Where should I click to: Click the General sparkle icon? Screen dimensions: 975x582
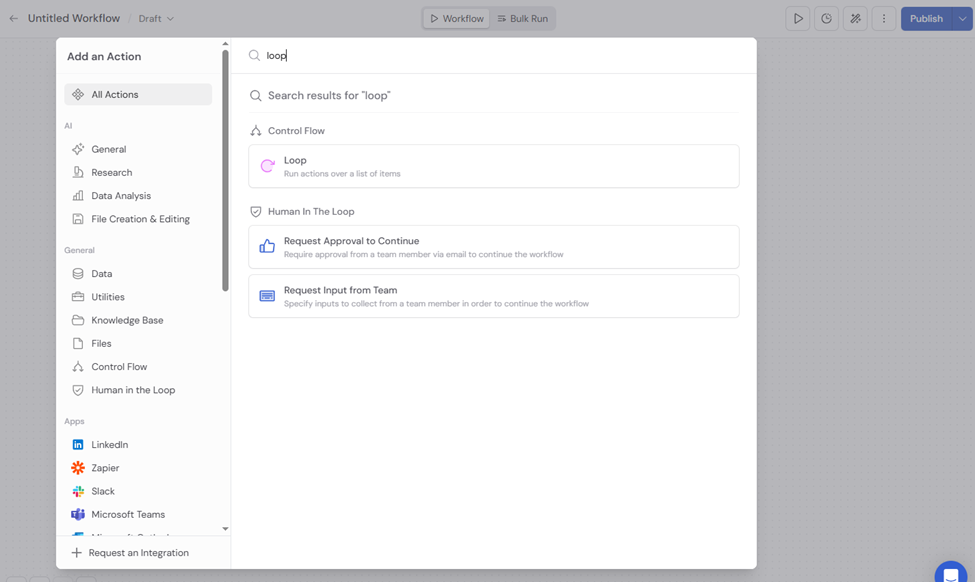coord(78,149)
